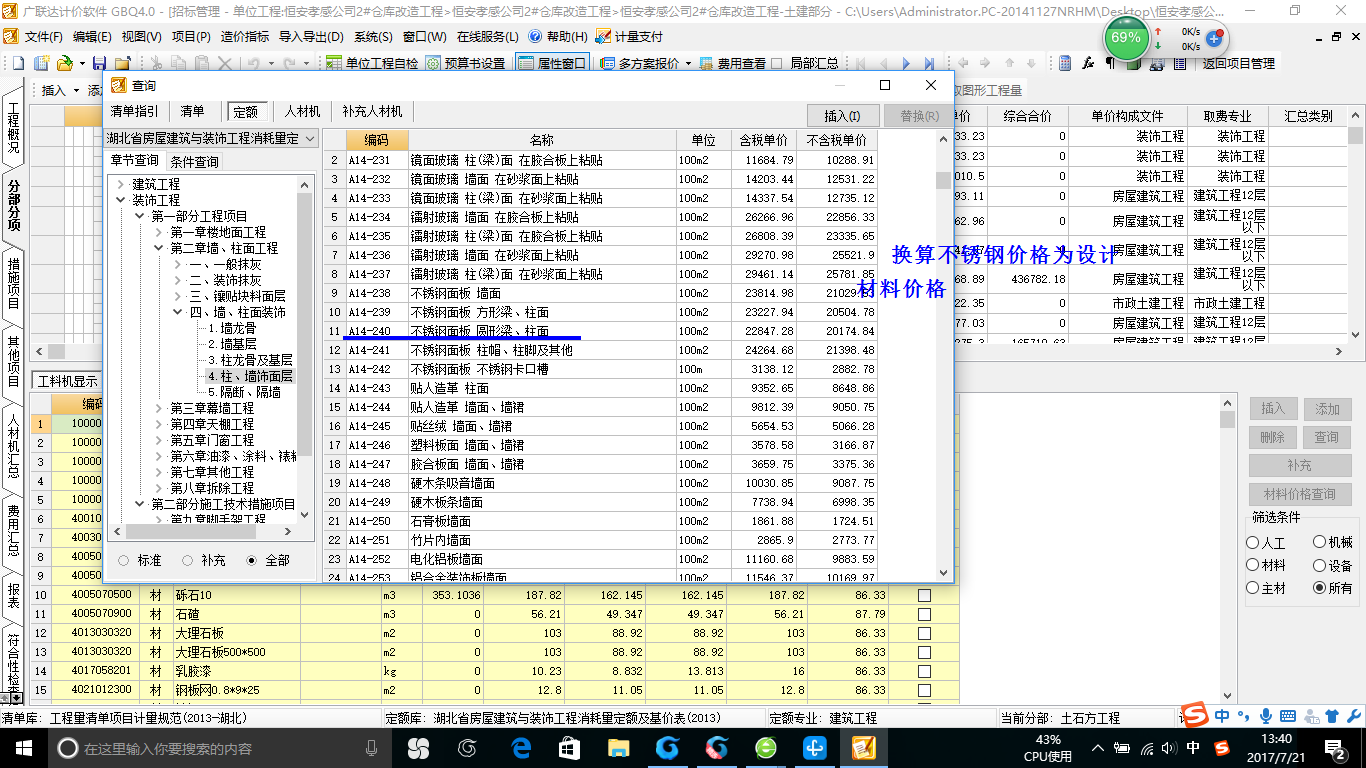This screenshot has height=768, width=1366.
Task: Open the dropdown arrow next to open-folder icon
Action: click(x=80, y=63)
